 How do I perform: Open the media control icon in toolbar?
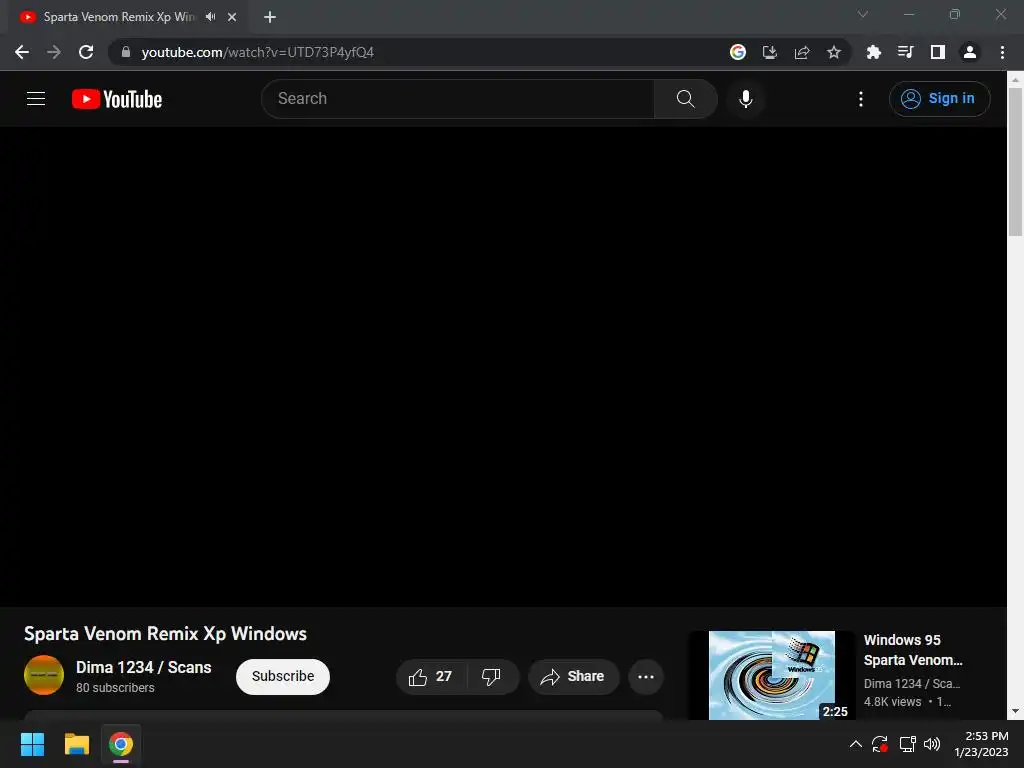pos(905,52)
